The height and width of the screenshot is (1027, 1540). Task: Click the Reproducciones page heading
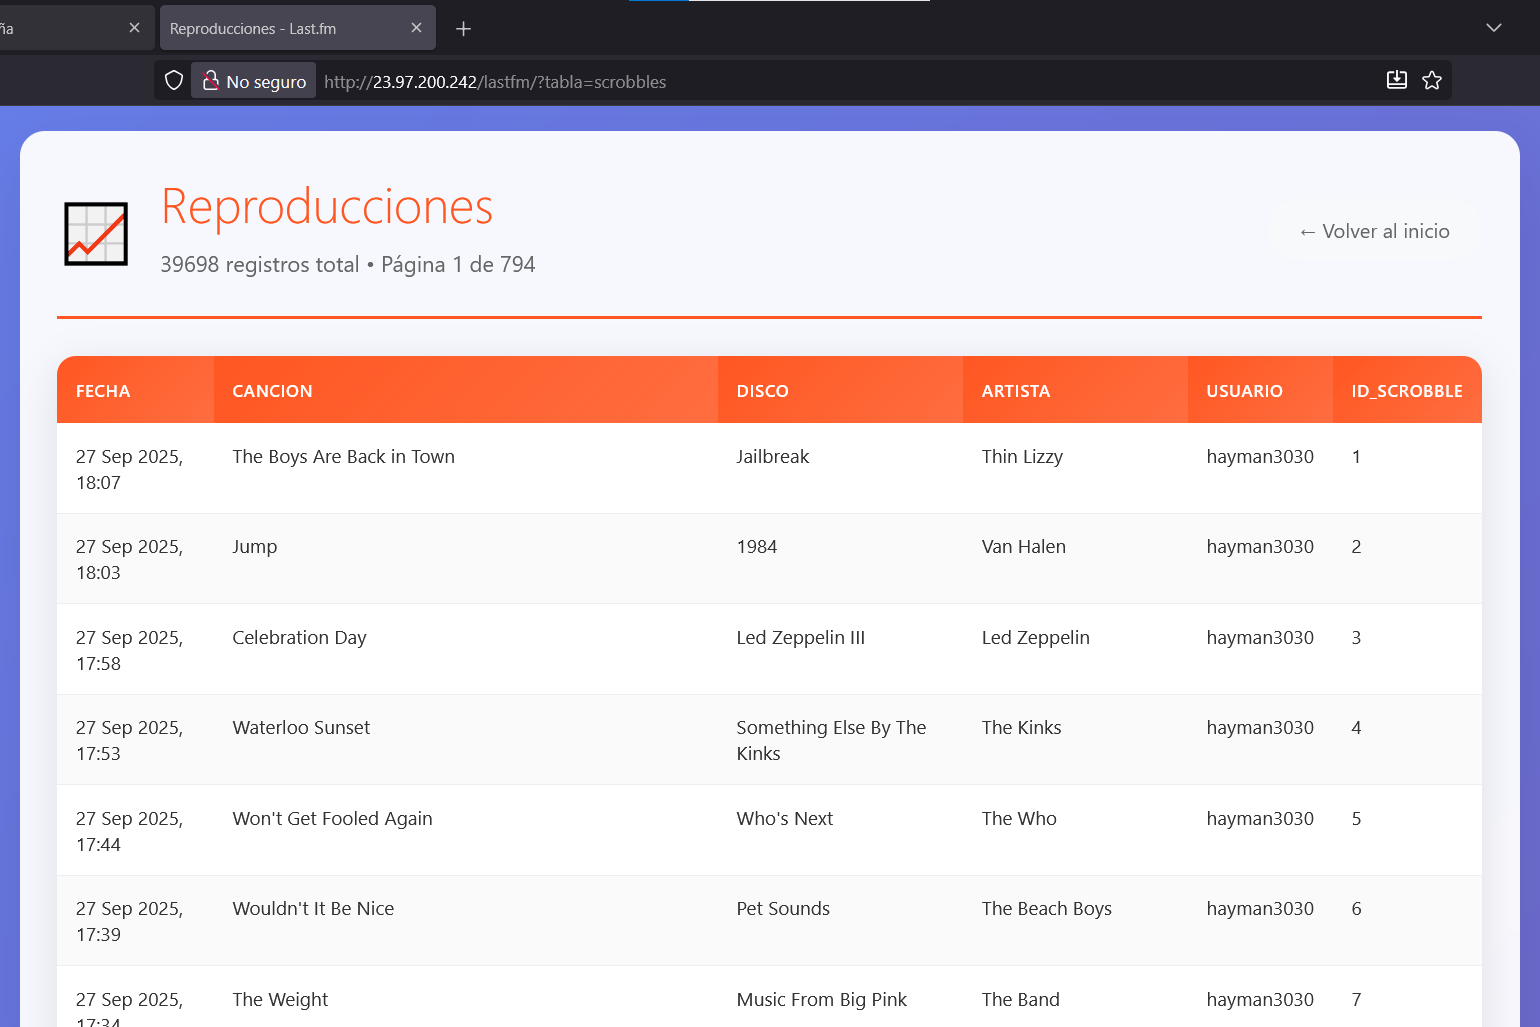[327, 207]
